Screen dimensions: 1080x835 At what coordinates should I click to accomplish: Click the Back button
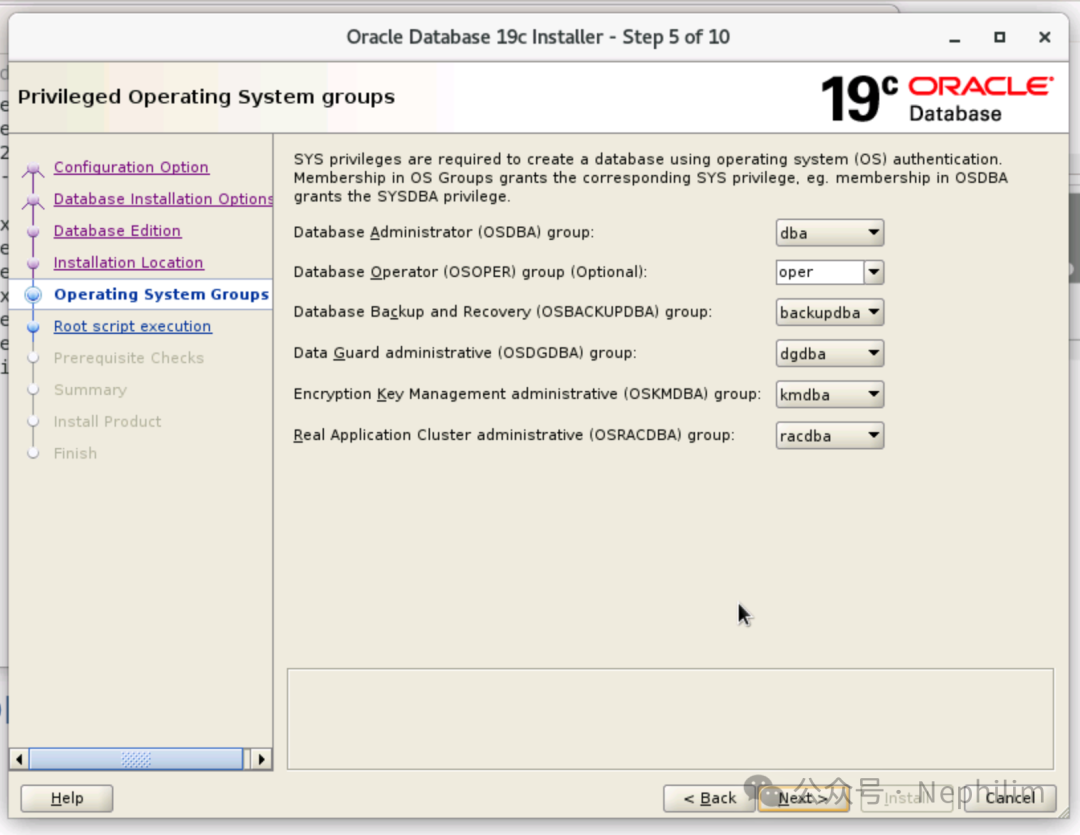point(709,798)
